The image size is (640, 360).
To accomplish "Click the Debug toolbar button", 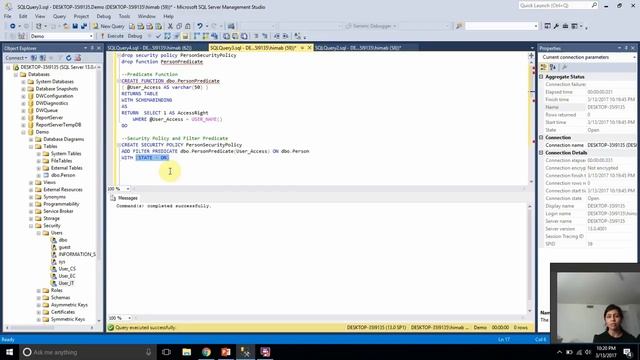I will [x=135, y=36].
